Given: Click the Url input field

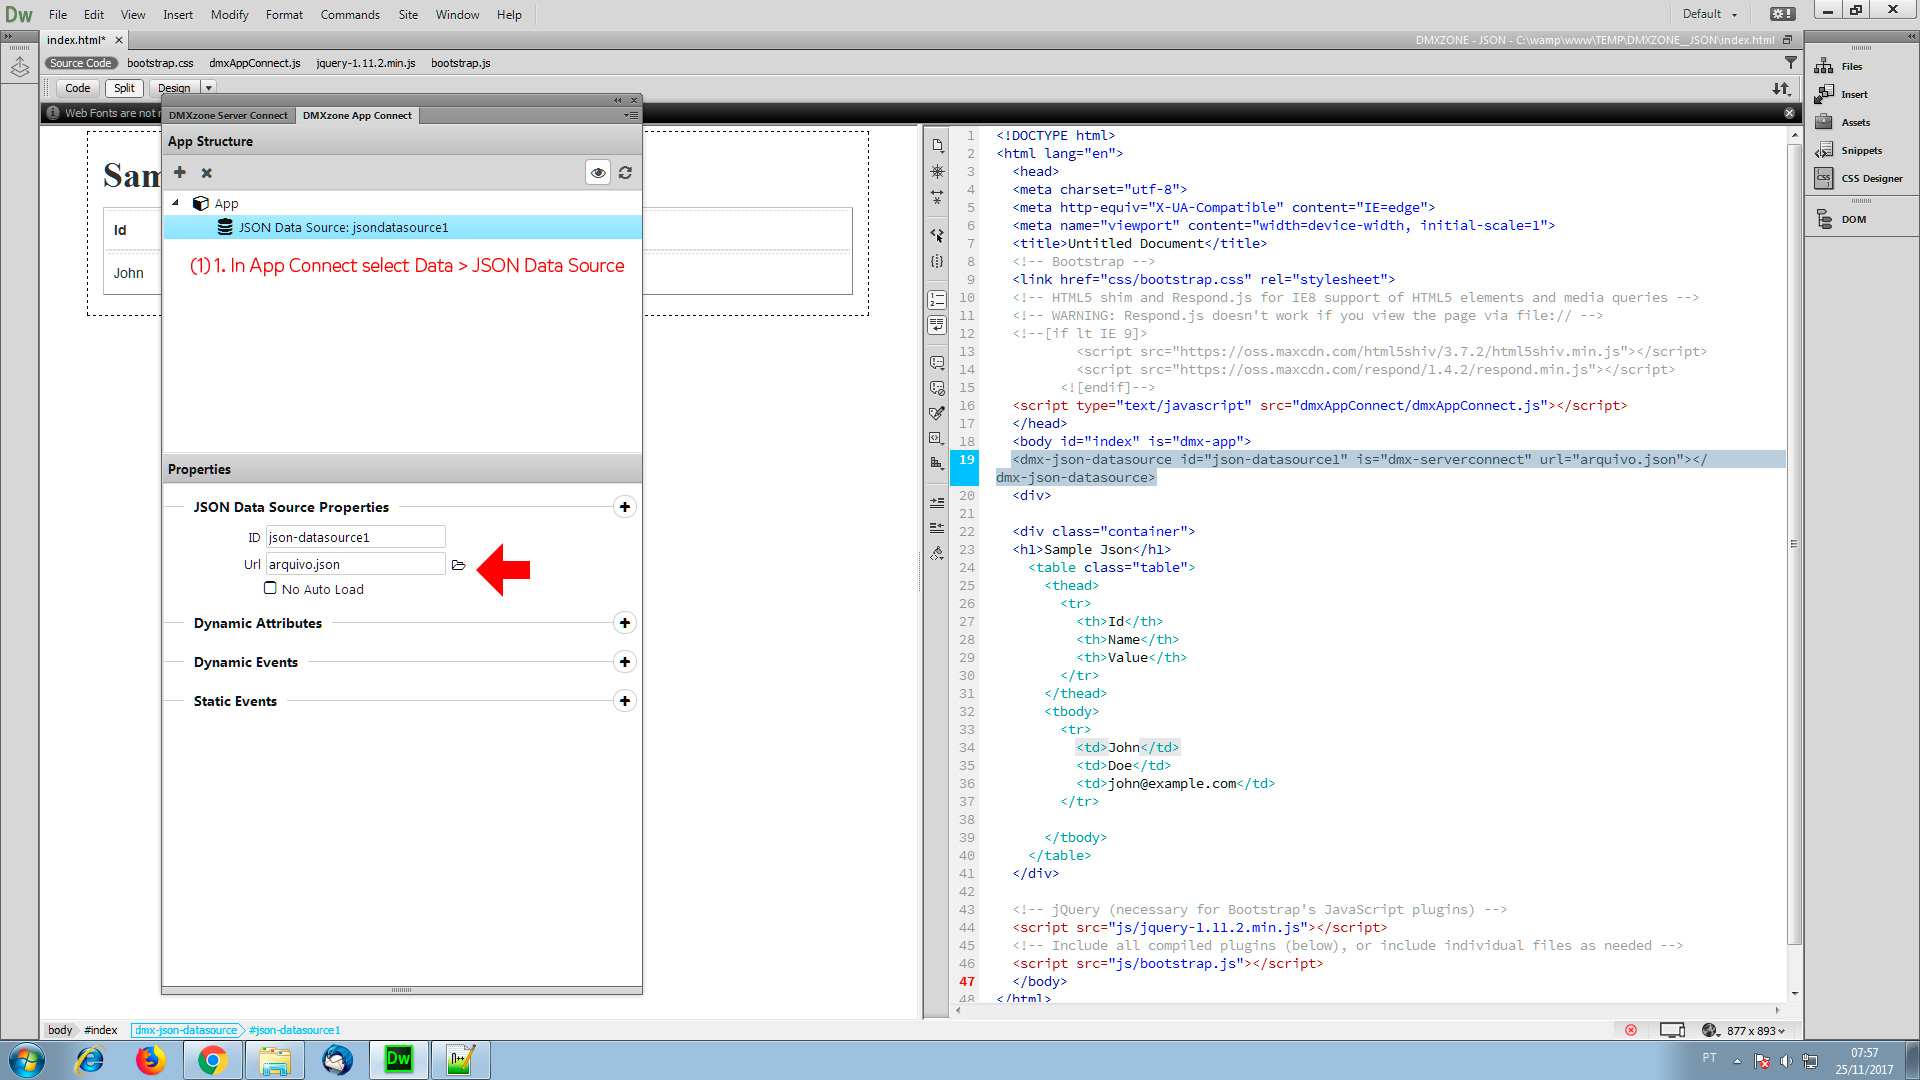Looking at the screenshot, I should [x=355, y=564].
